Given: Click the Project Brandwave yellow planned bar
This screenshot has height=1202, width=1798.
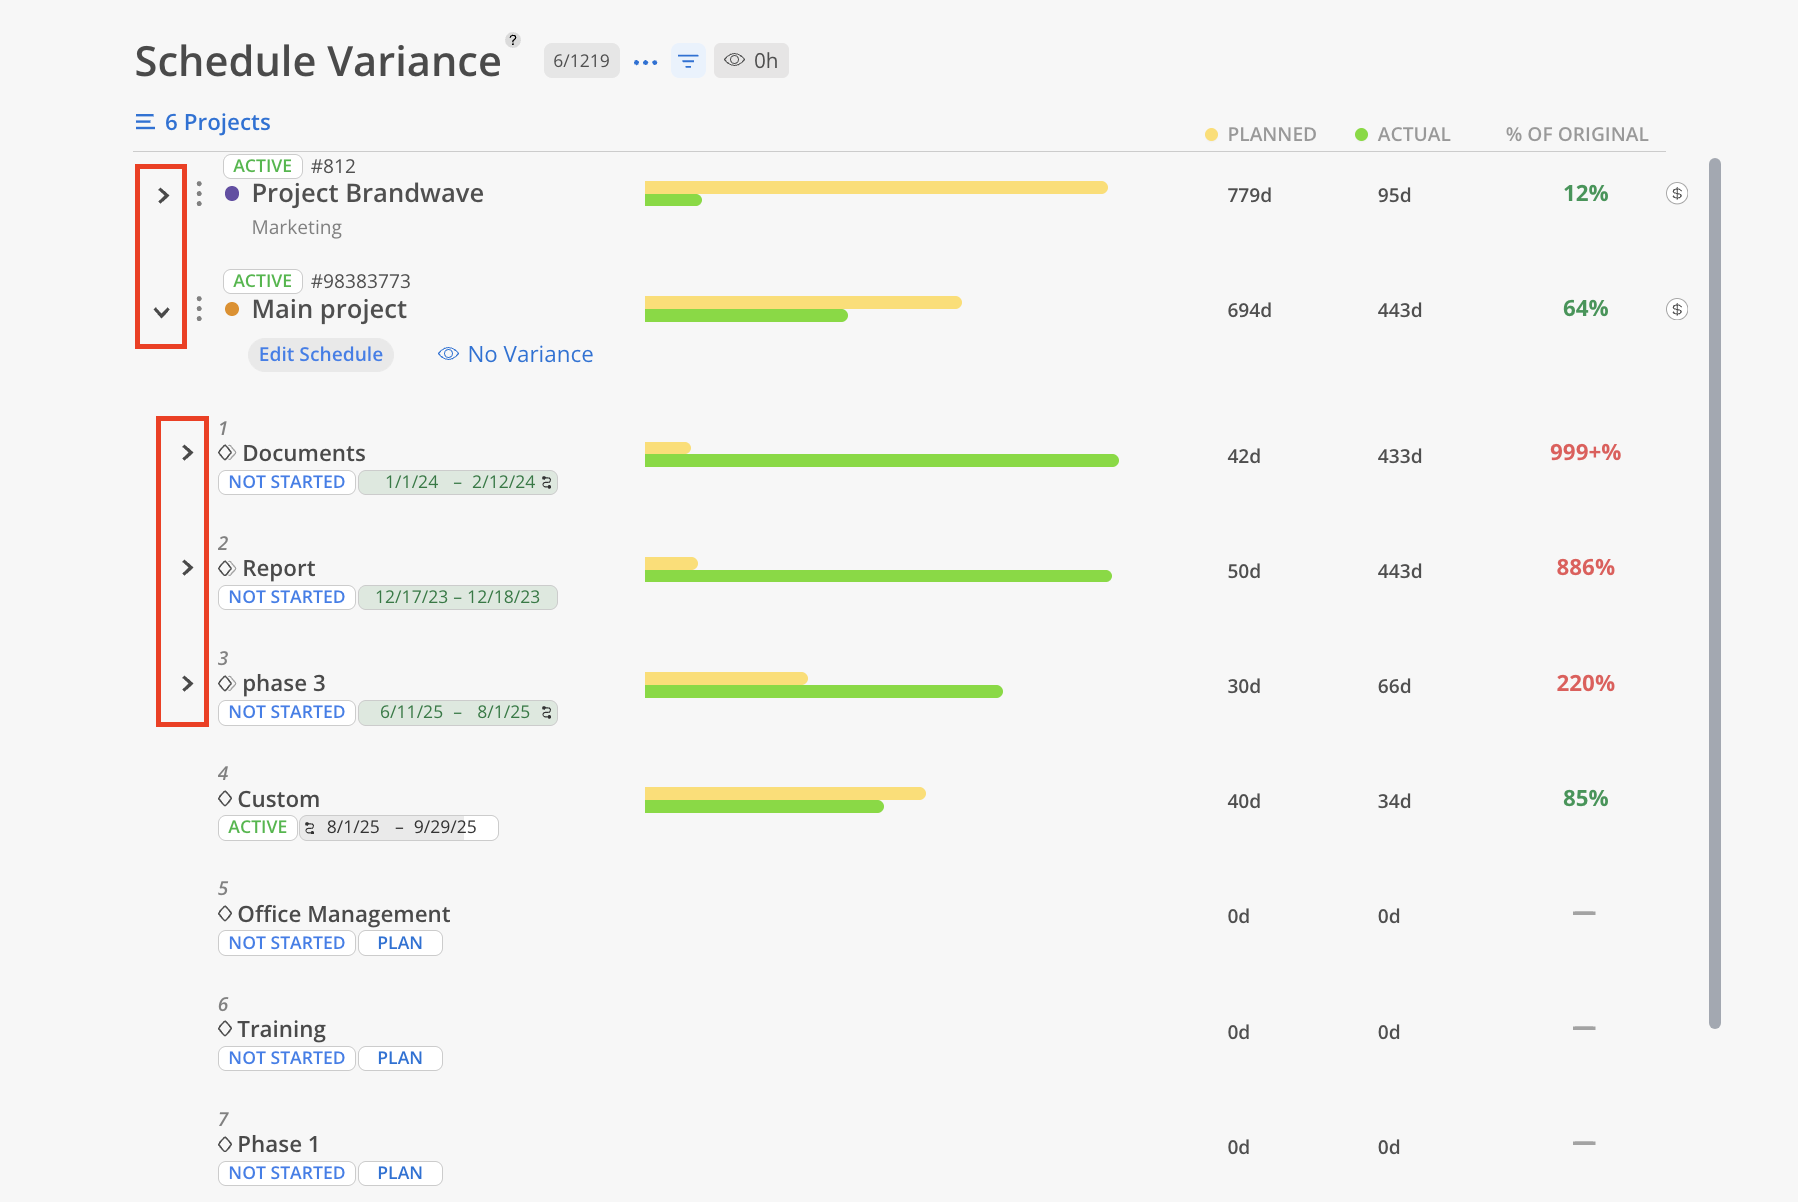Looking at the screenshot, I should coord(876,187).
